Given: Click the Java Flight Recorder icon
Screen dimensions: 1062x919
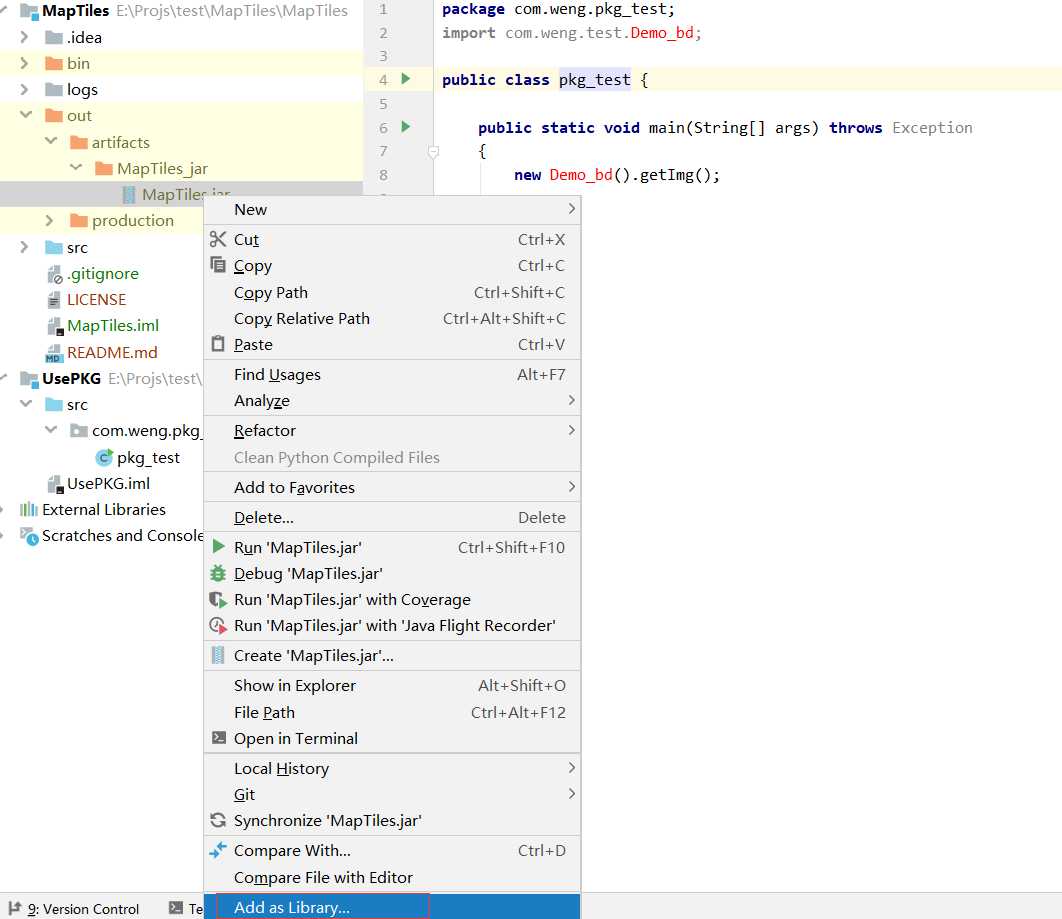Looking at the screenshot, I should point(217,625).
